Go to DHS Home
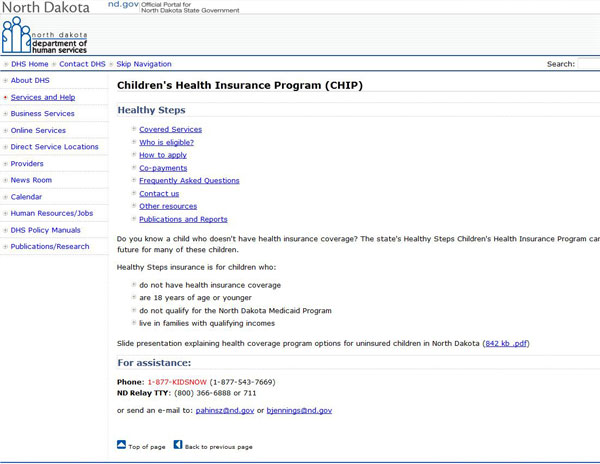Viewport: 600px width, 464px height. 29,64
